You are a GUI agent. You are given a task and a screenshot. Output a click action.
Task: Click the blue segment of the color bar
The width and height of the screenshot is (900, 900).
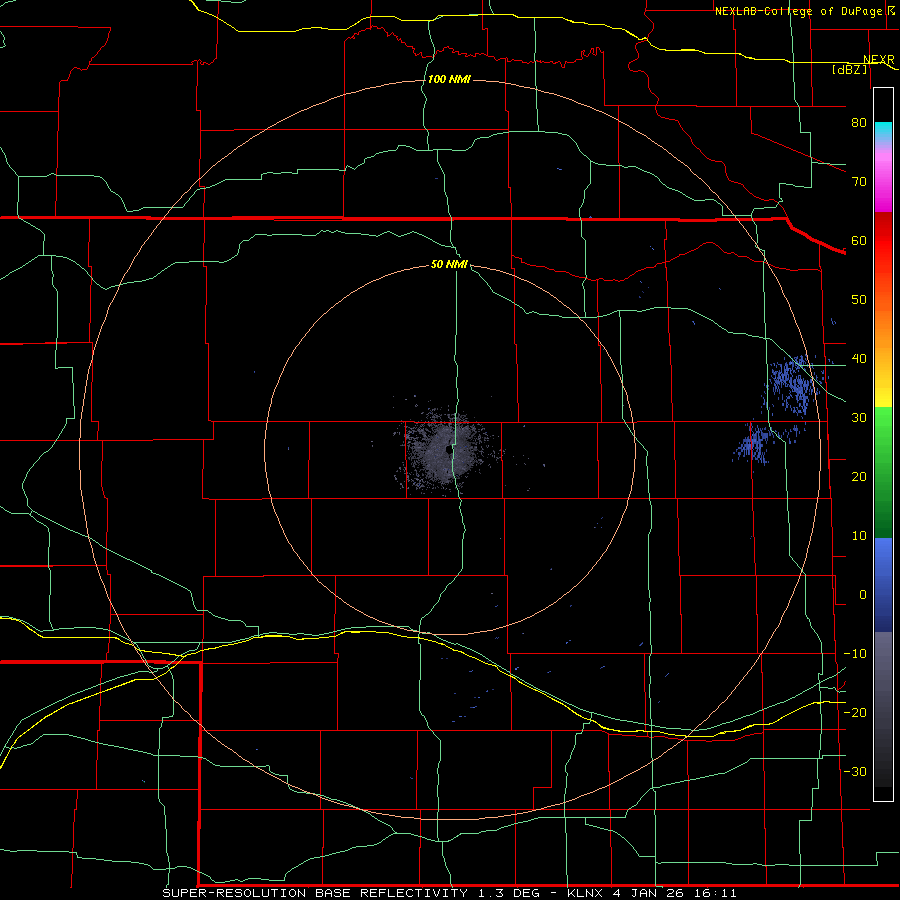tap(883, 584)
